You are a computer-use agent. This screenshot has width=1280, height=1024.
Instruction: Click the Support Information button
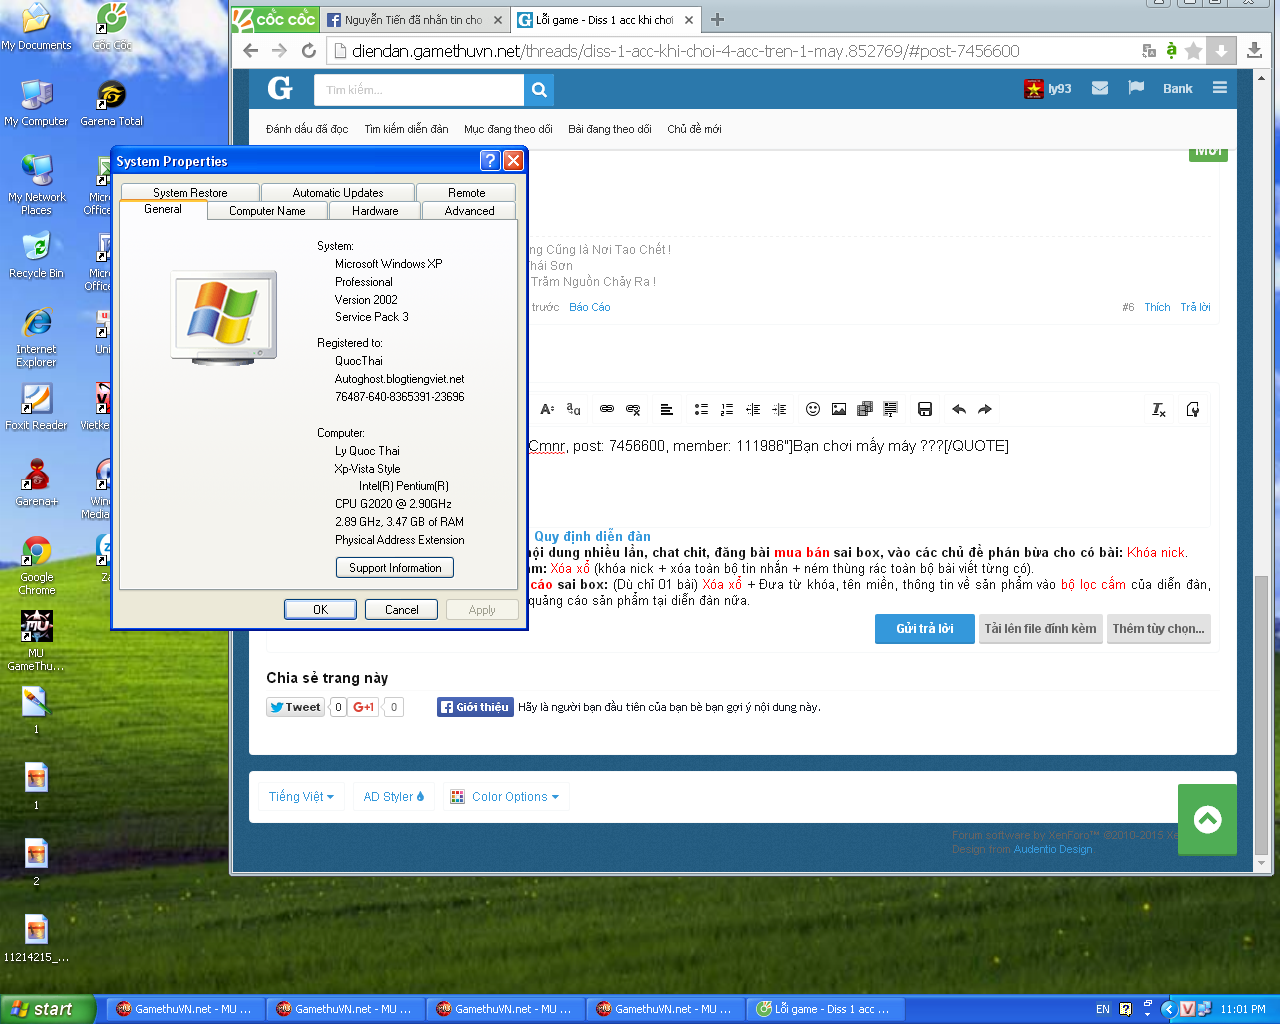point(395,568)
